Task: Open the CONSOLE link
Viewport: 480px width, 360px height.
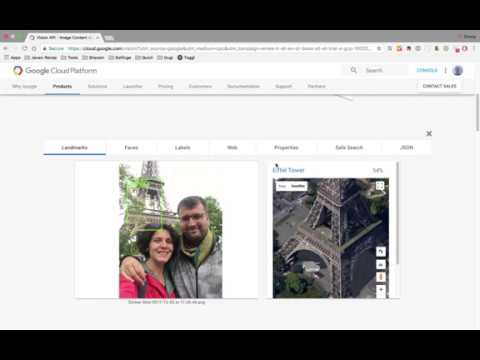Action: [x=427, y=70]
